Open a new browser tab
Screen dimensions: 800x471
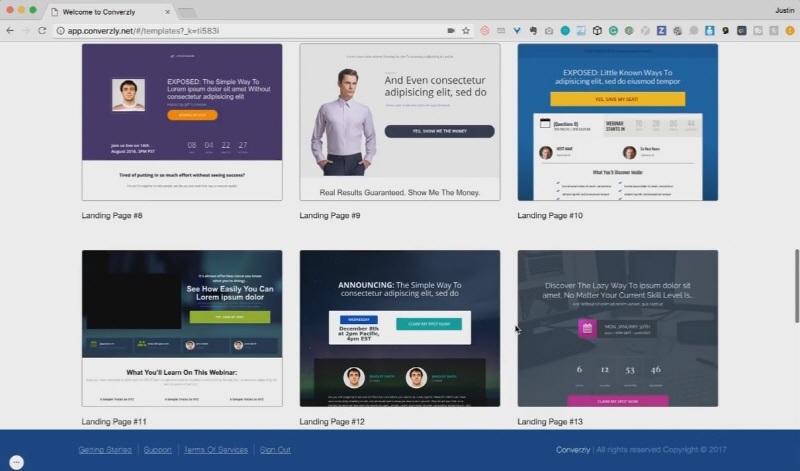tap(187, 12)
